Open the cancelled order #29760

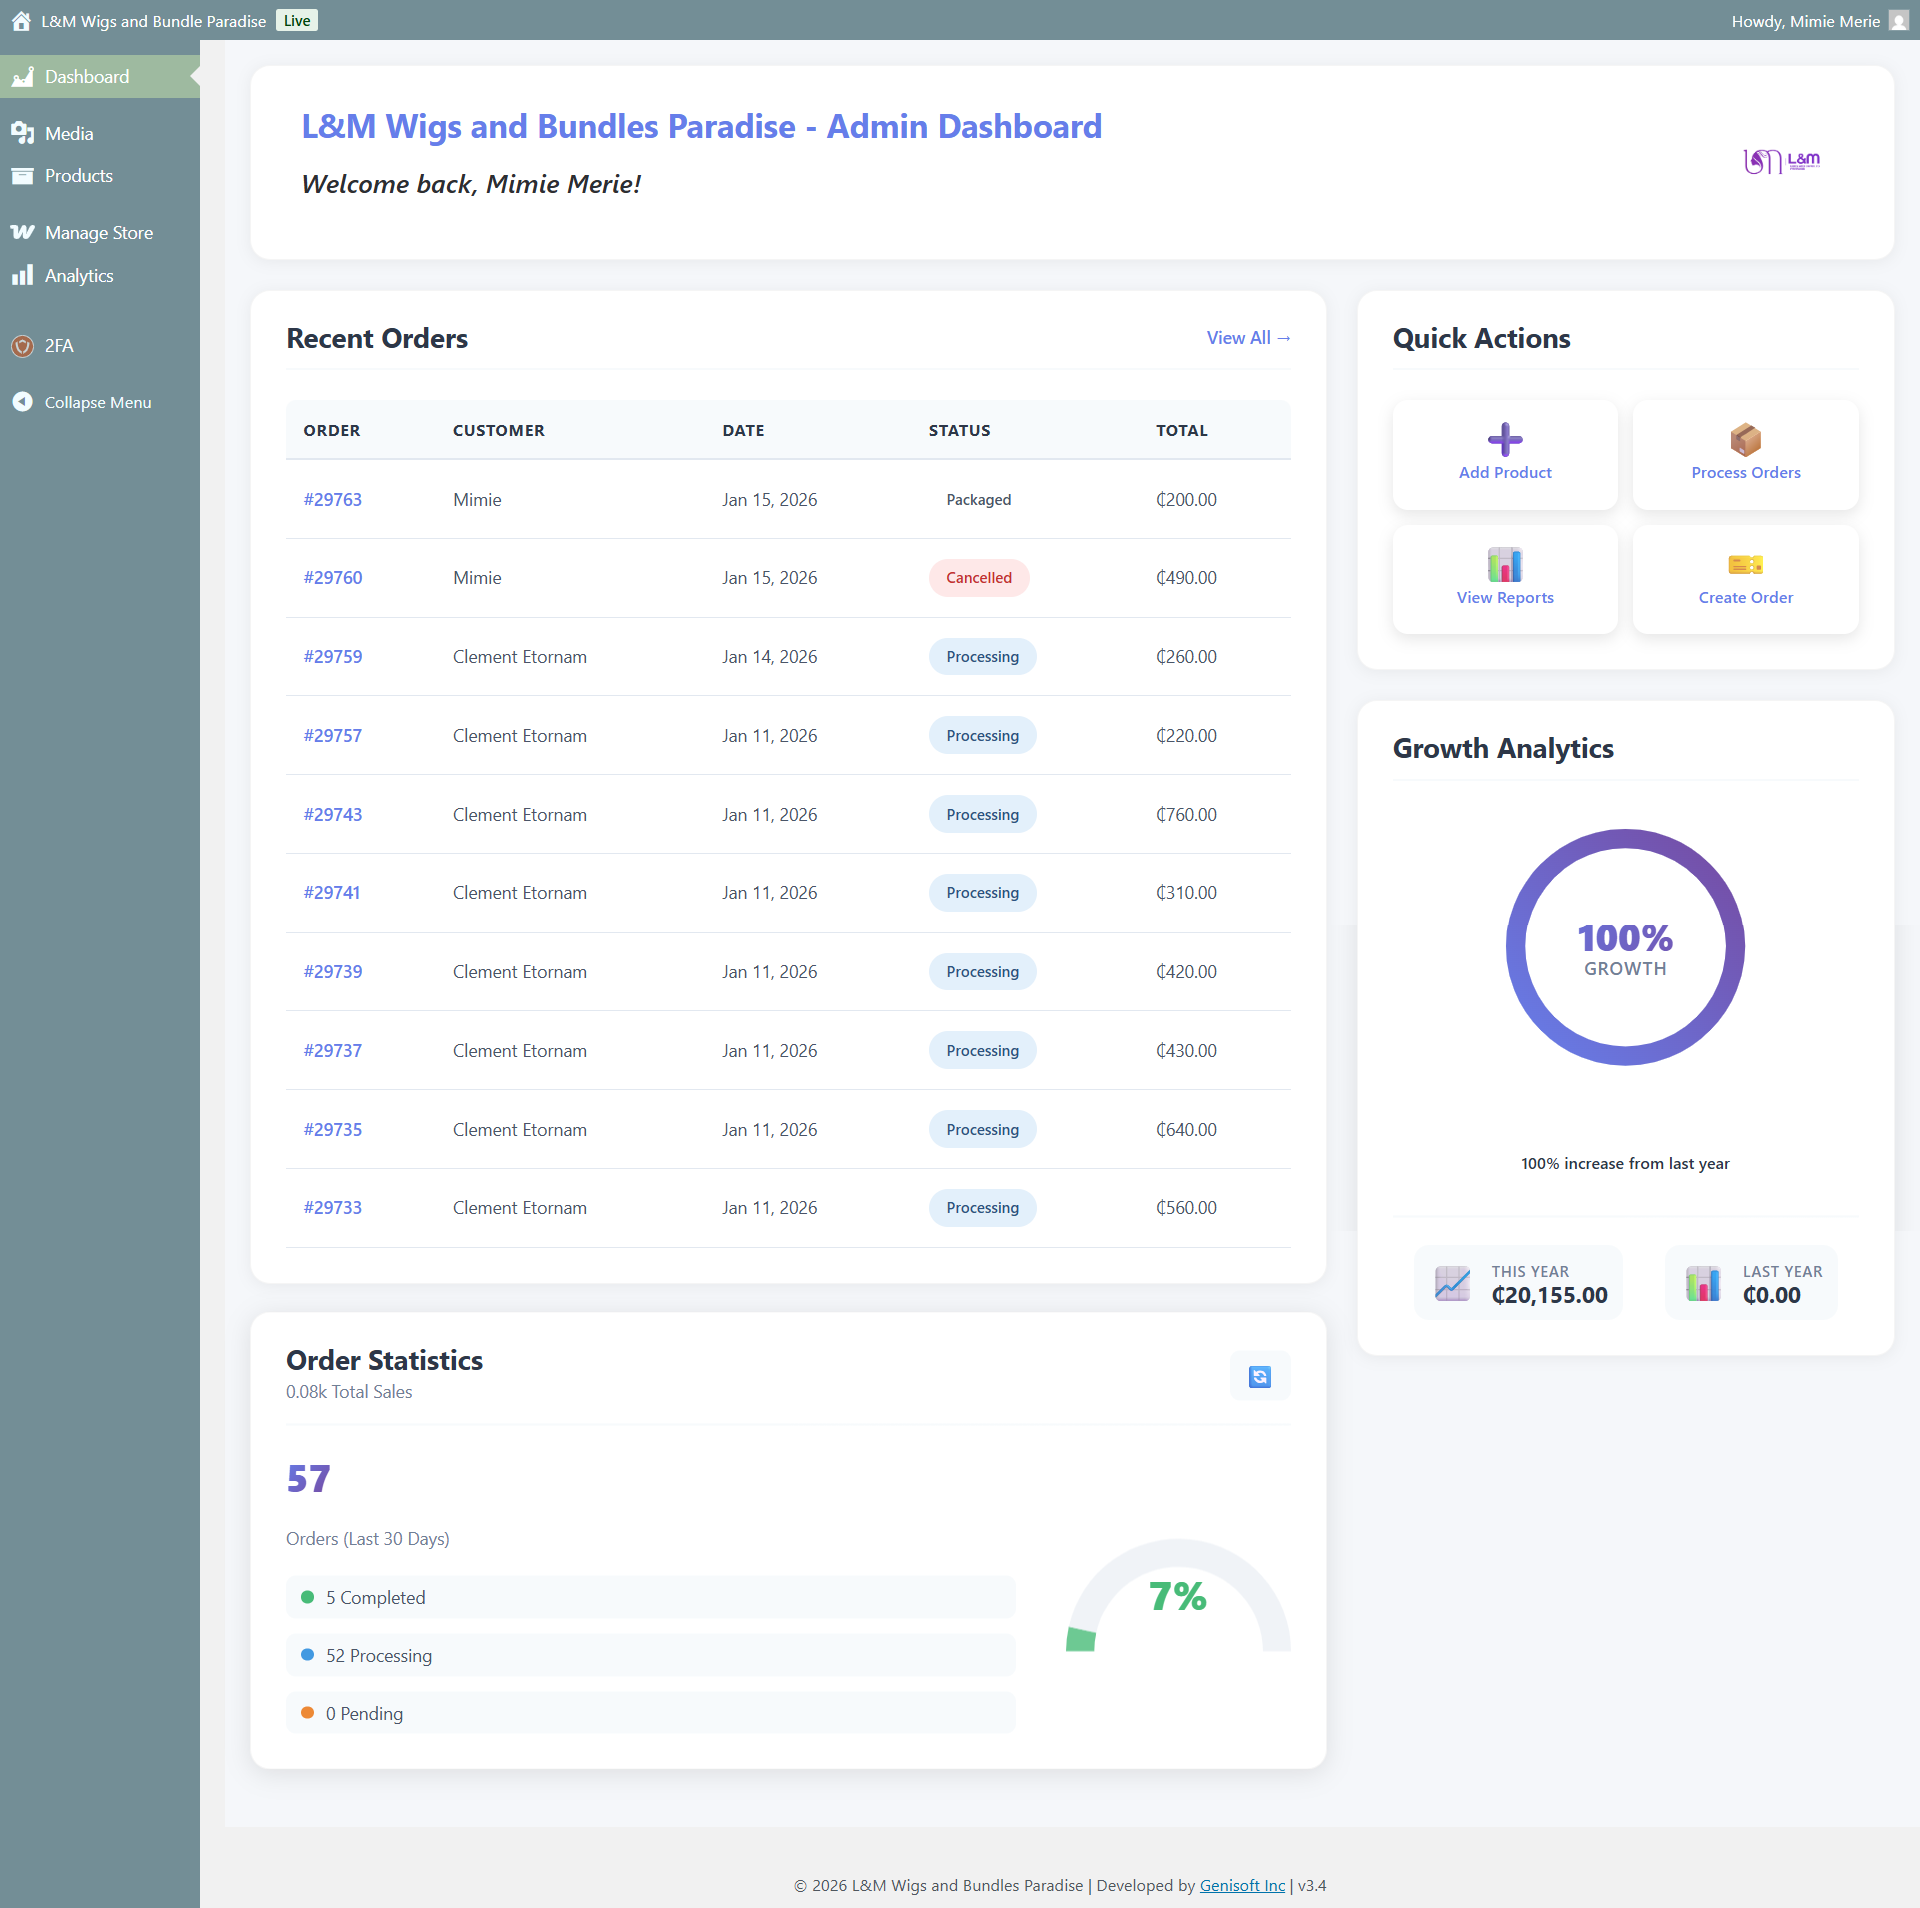(333, 578)
